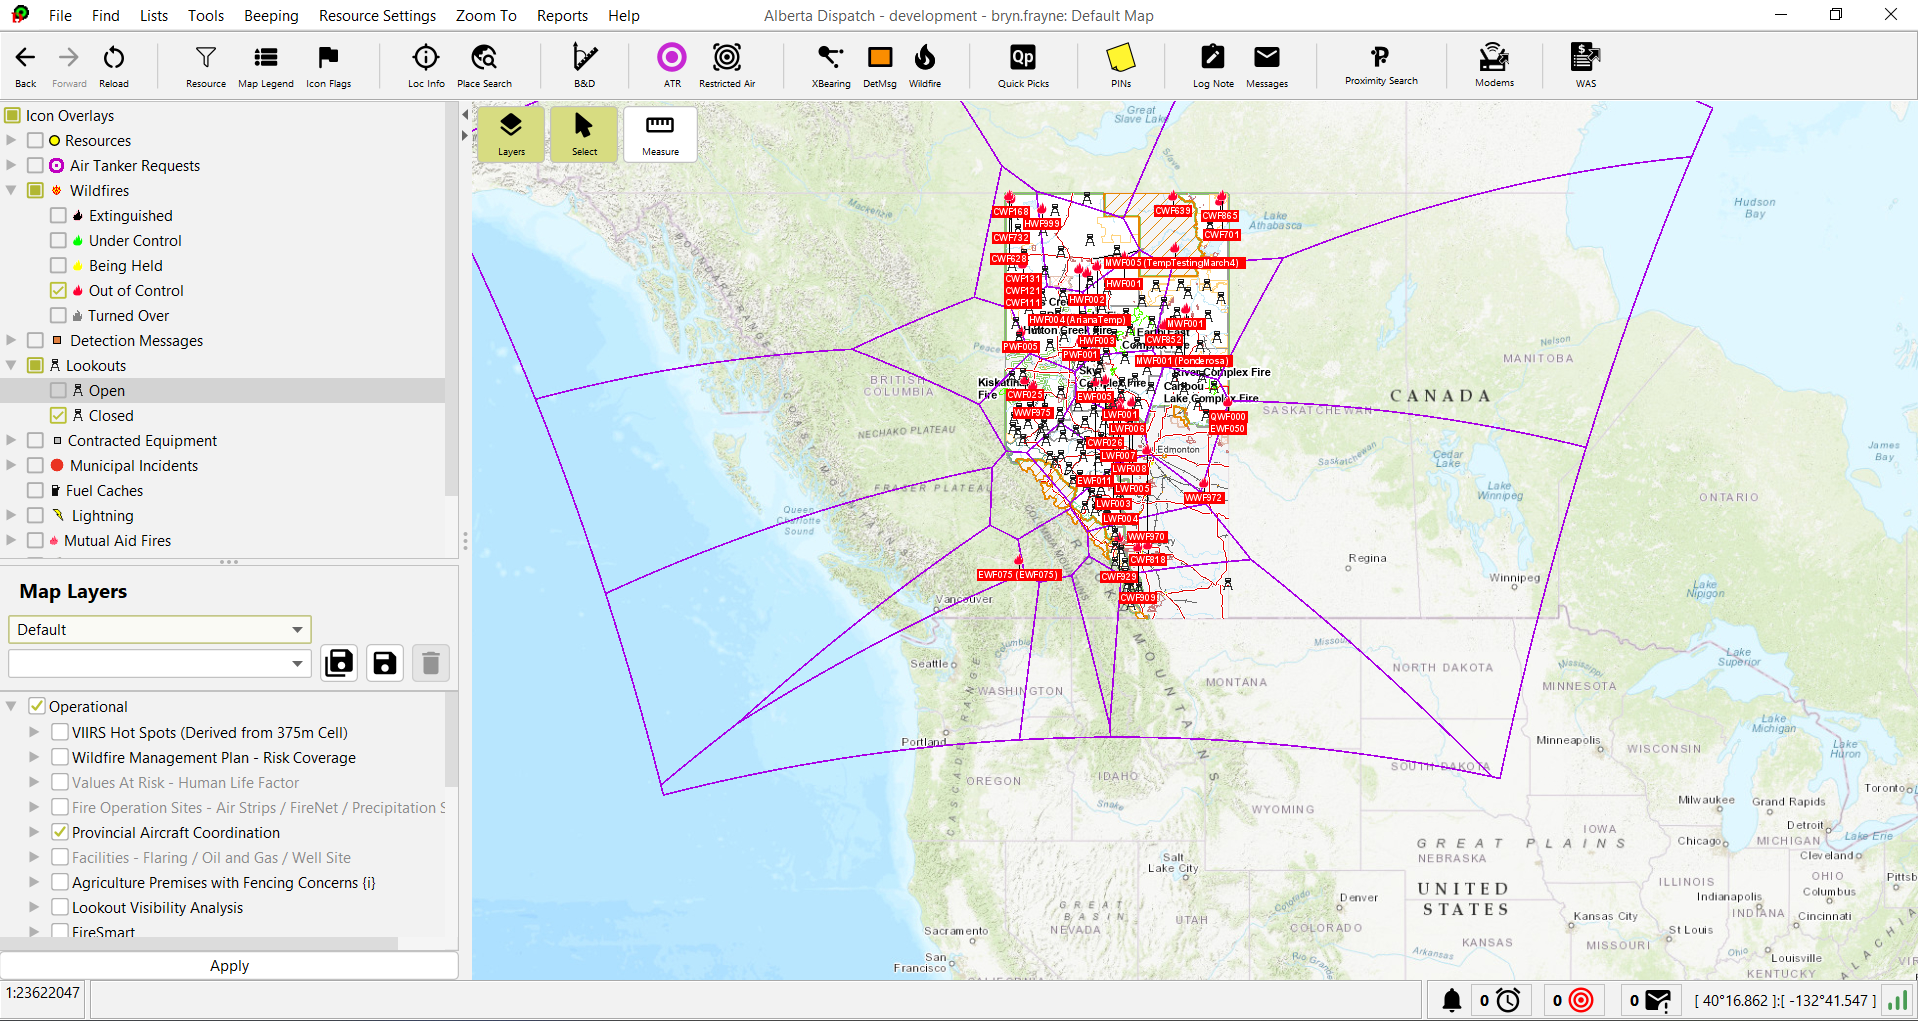Enable the Open lookouts checkbox
This screenshot has height=1021, width=1918.
pyautogui.click(x=58, y=391)
